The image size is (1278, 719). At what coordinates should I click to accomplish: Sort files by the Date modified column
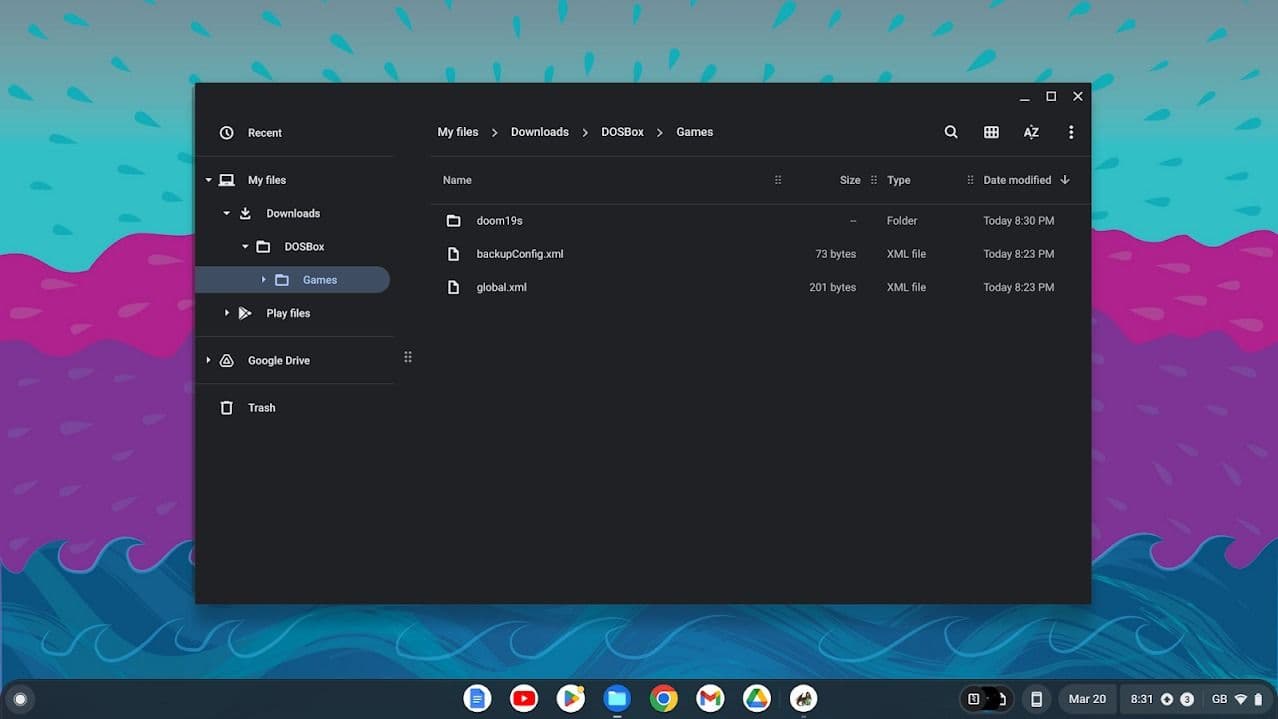[x=1017, y=180]
